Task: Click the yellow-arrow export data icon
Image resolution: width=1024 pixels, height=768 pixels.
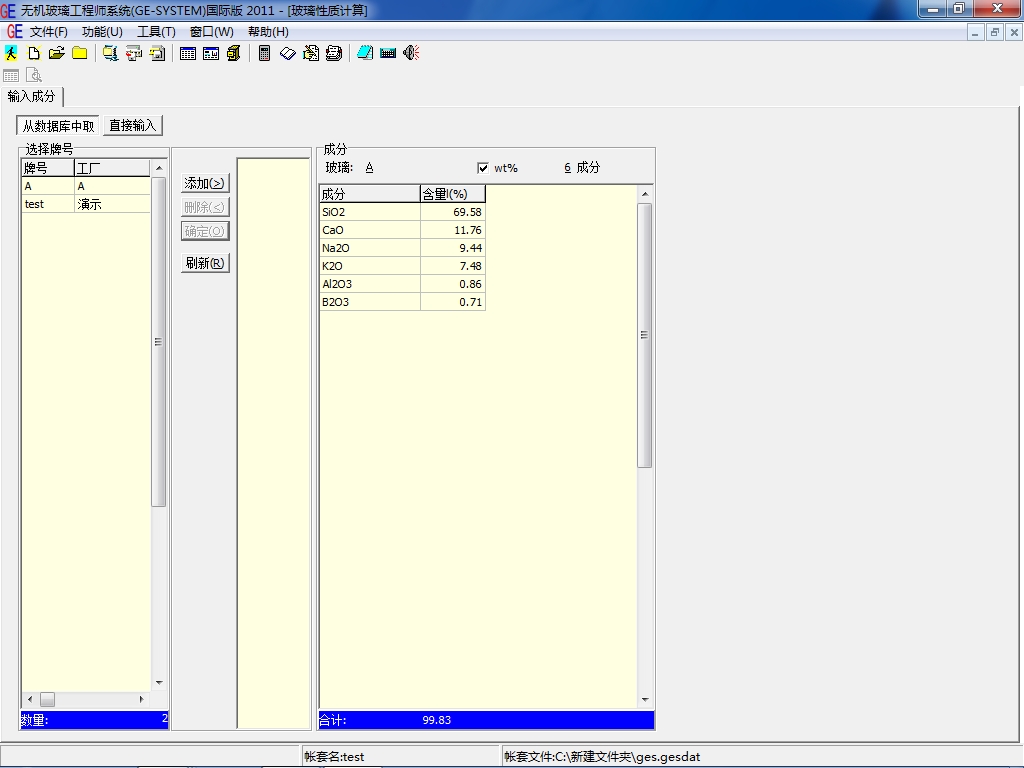Action: [157, 54]
